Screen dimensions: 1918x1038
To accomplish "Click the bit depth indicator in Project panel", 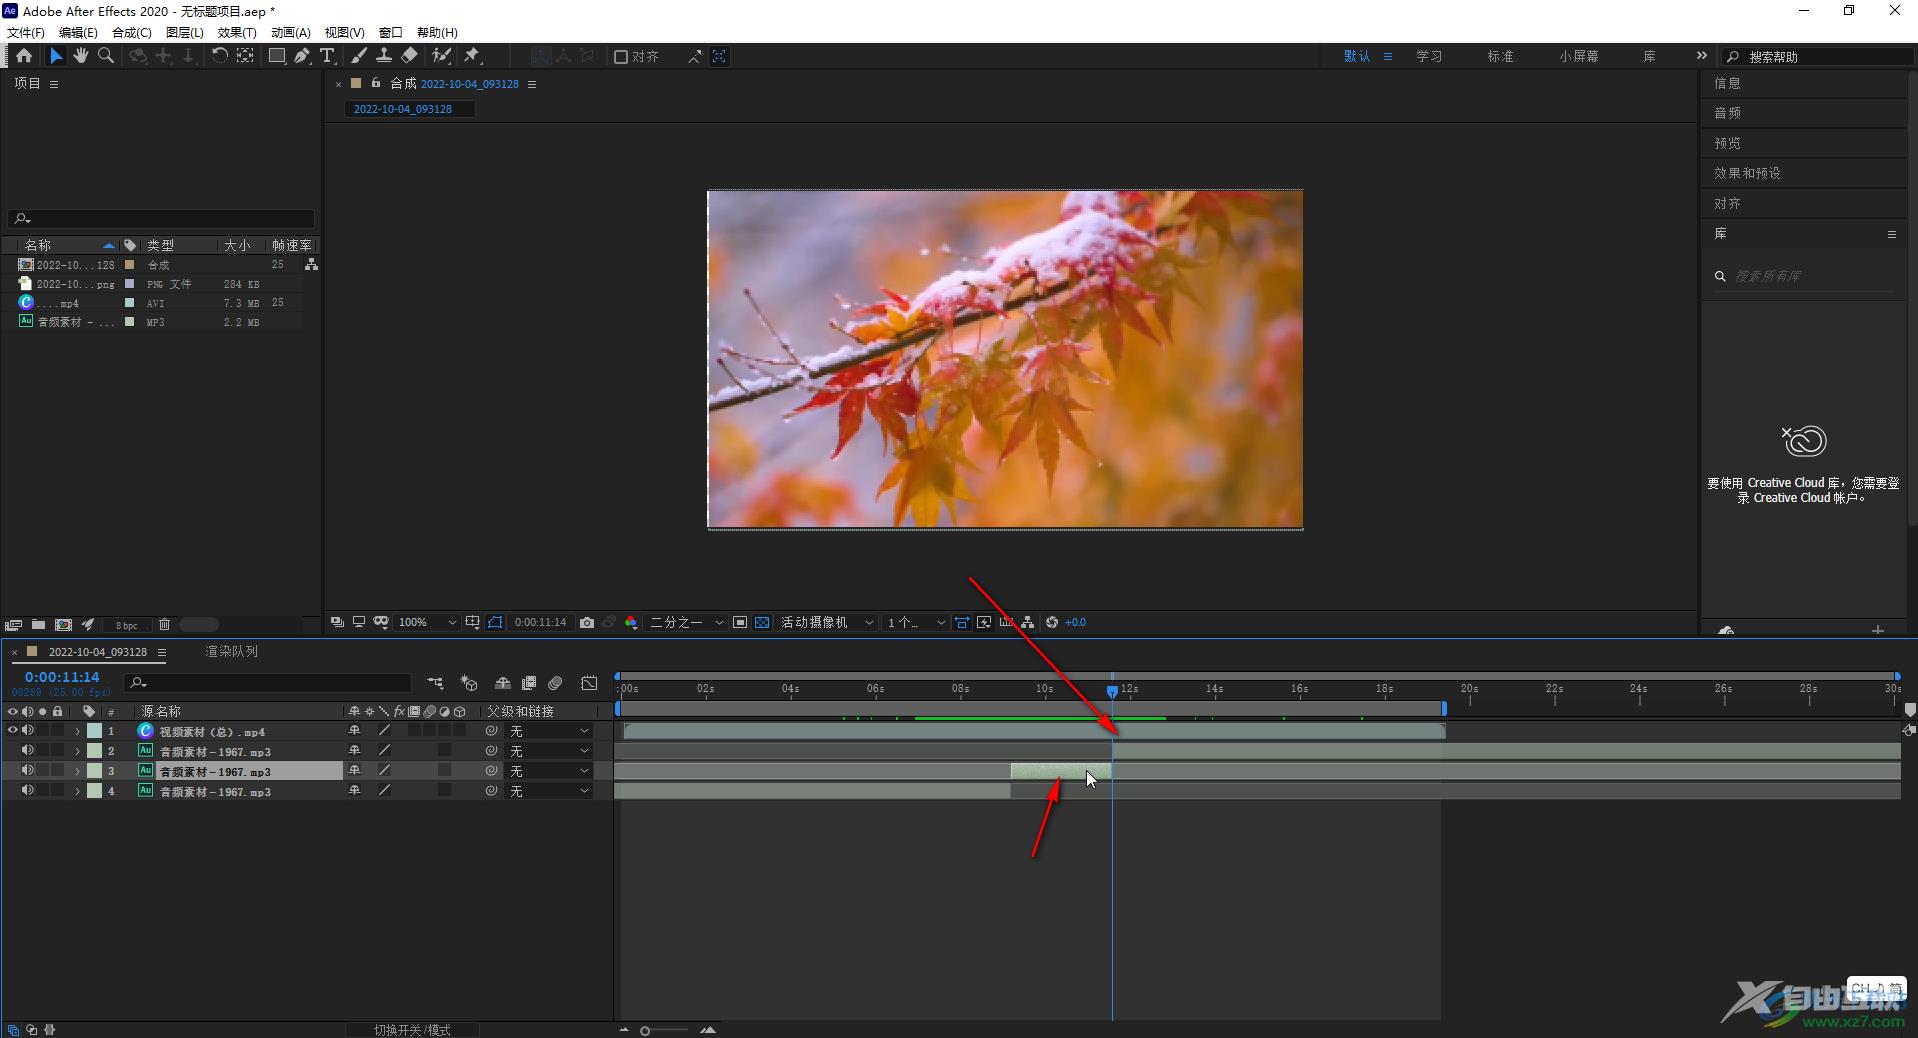I will (x=126, y=625).
